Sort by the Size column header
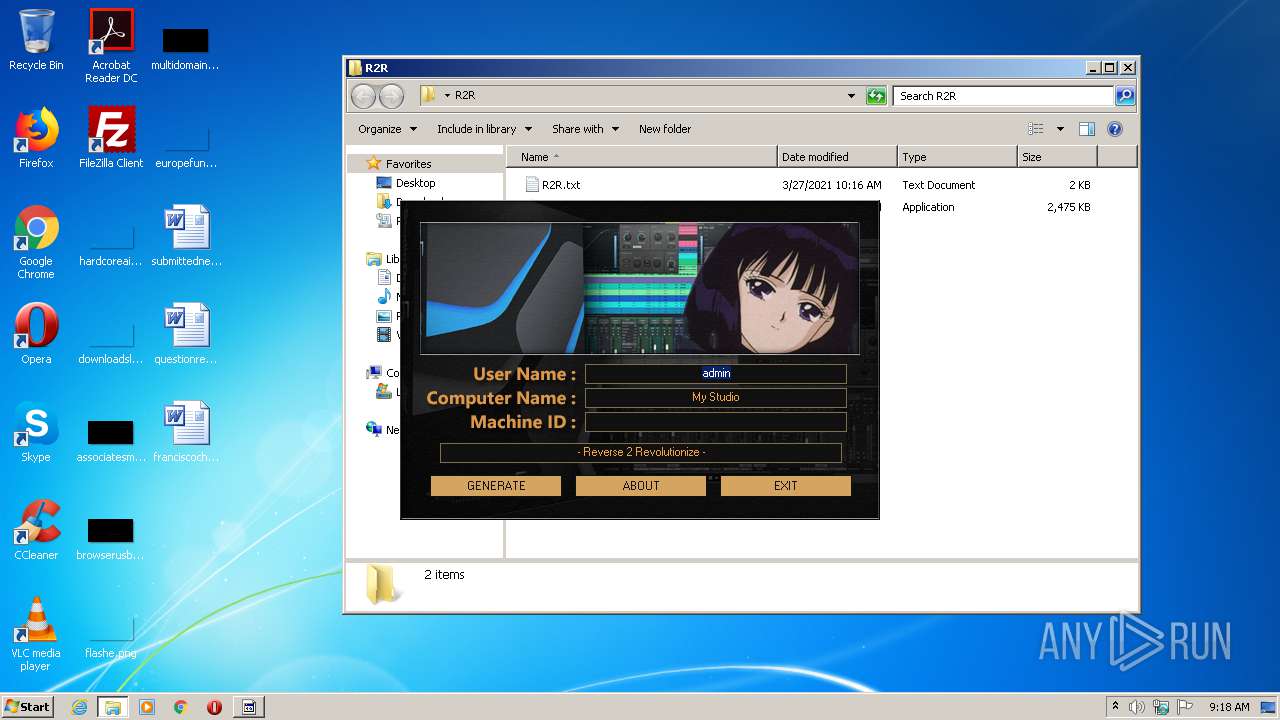The image size is (1280, 720). pyautogui.click(x=1057, y=157)
